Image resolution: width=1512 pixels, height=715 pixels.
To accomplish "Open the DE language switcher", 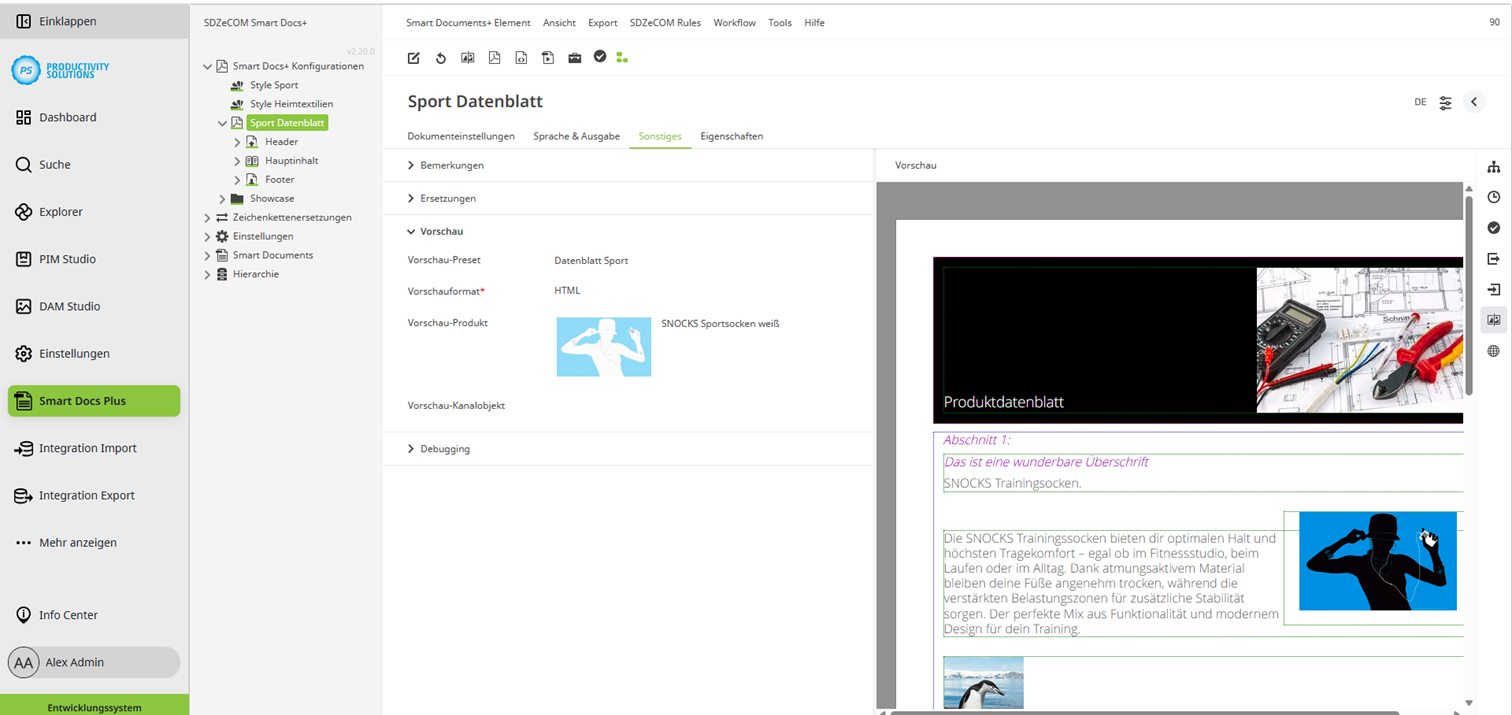I will coord(1419,101).
